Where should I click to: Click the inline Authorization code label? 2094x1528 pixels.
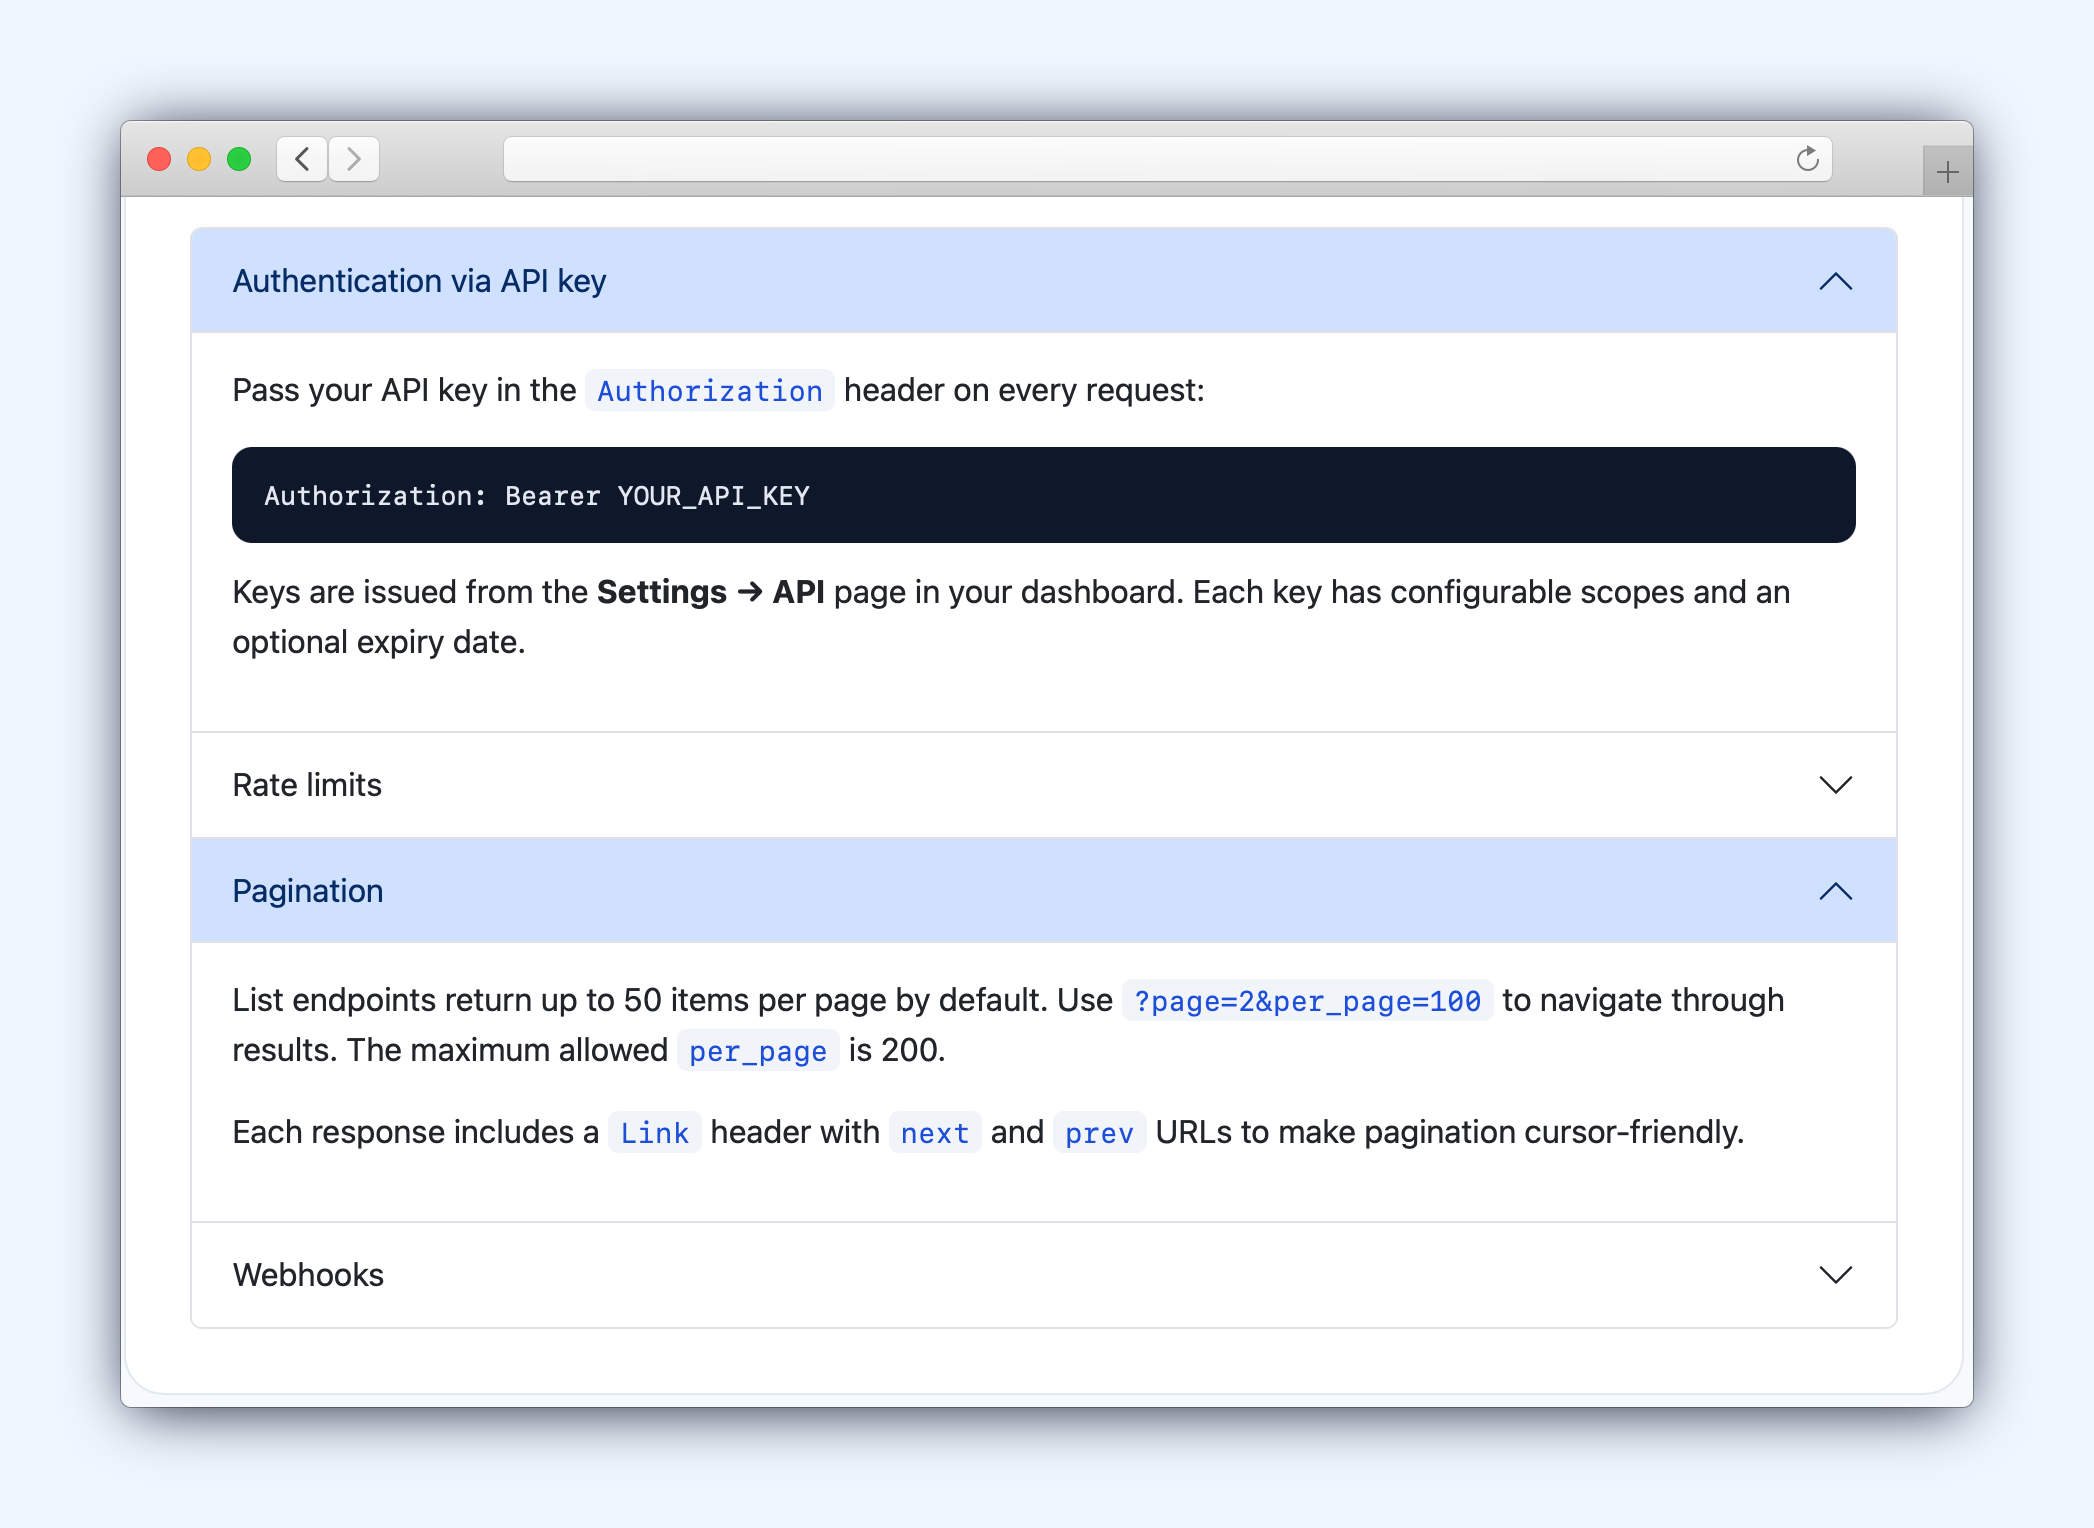pos(710,391)
